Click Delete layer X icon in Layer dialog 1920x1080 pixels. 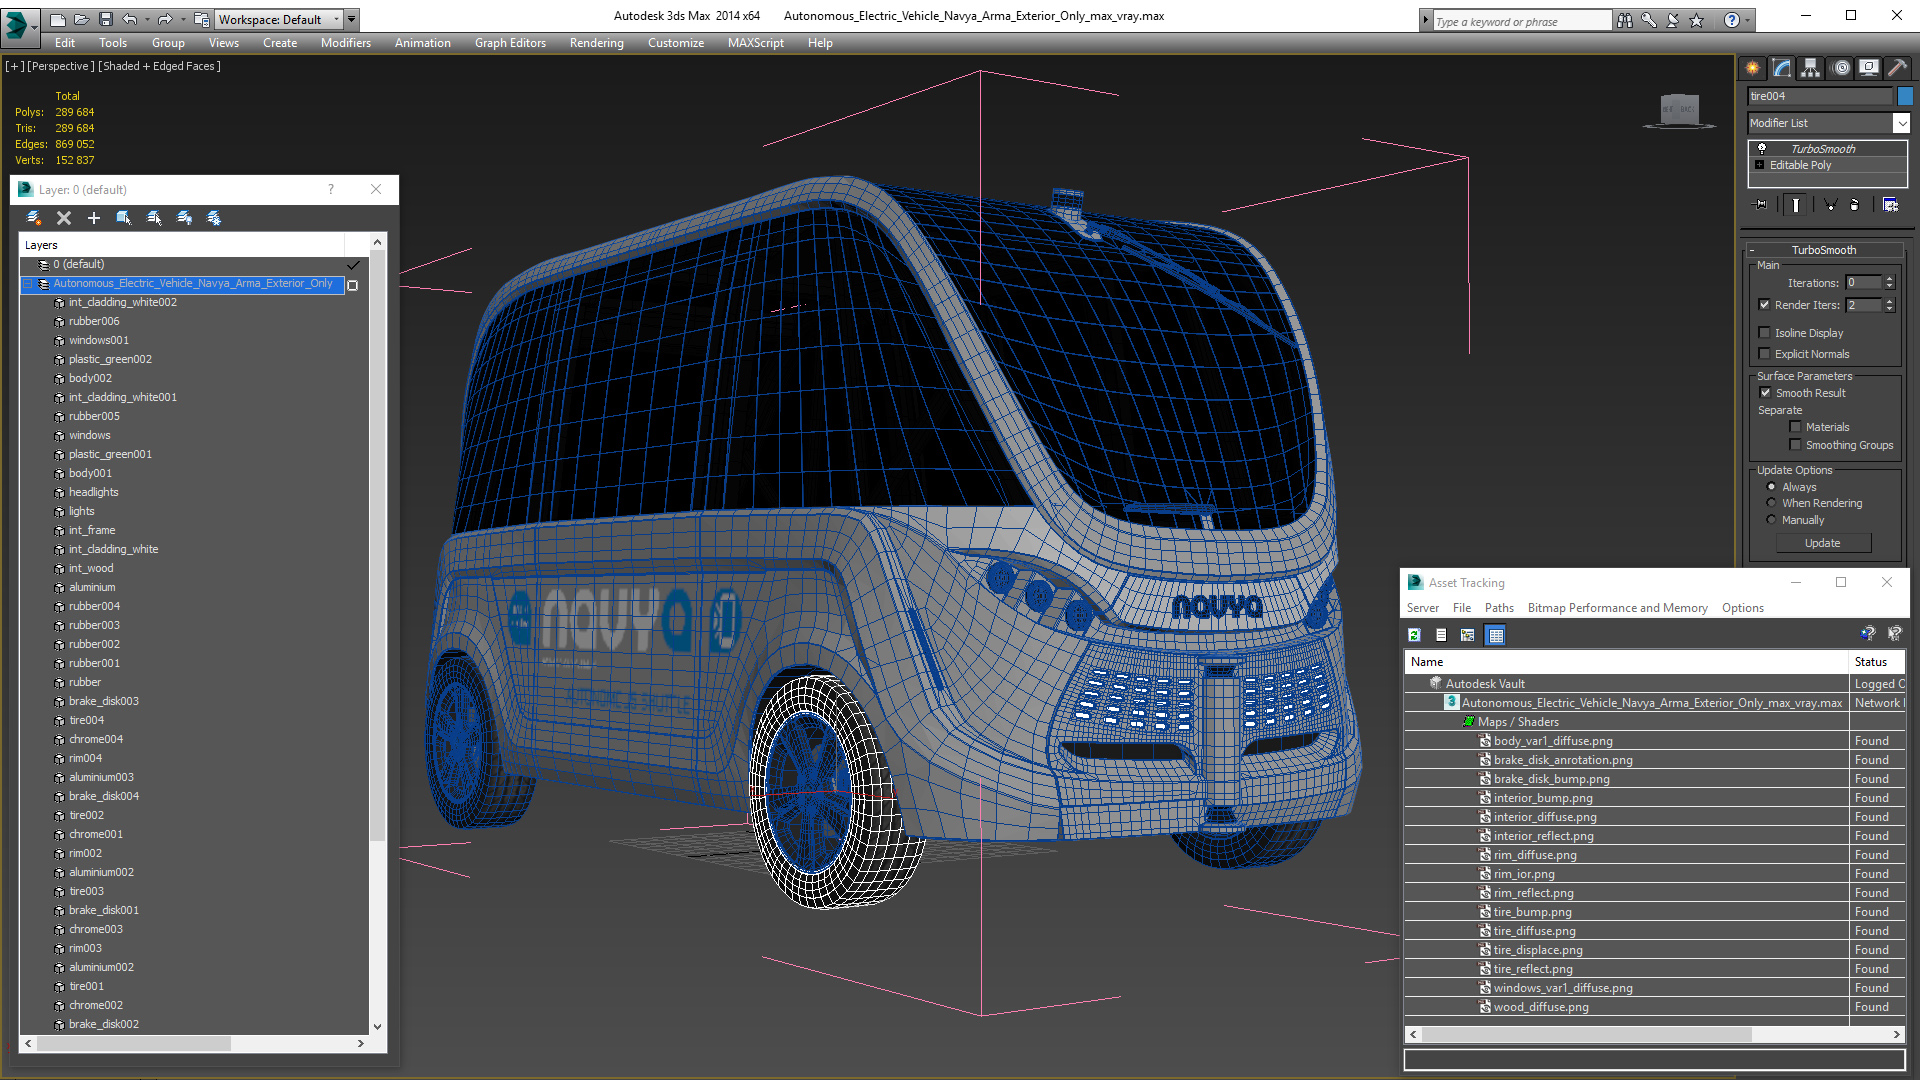pos(64,217)
